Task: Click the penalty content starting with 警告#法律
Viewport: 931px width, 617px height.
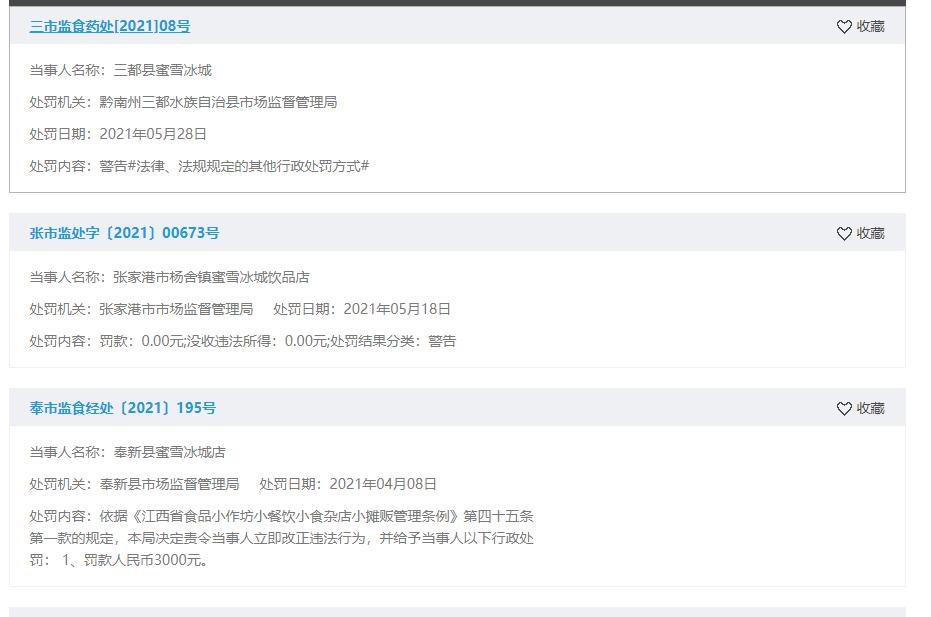Action: point(234,166)
